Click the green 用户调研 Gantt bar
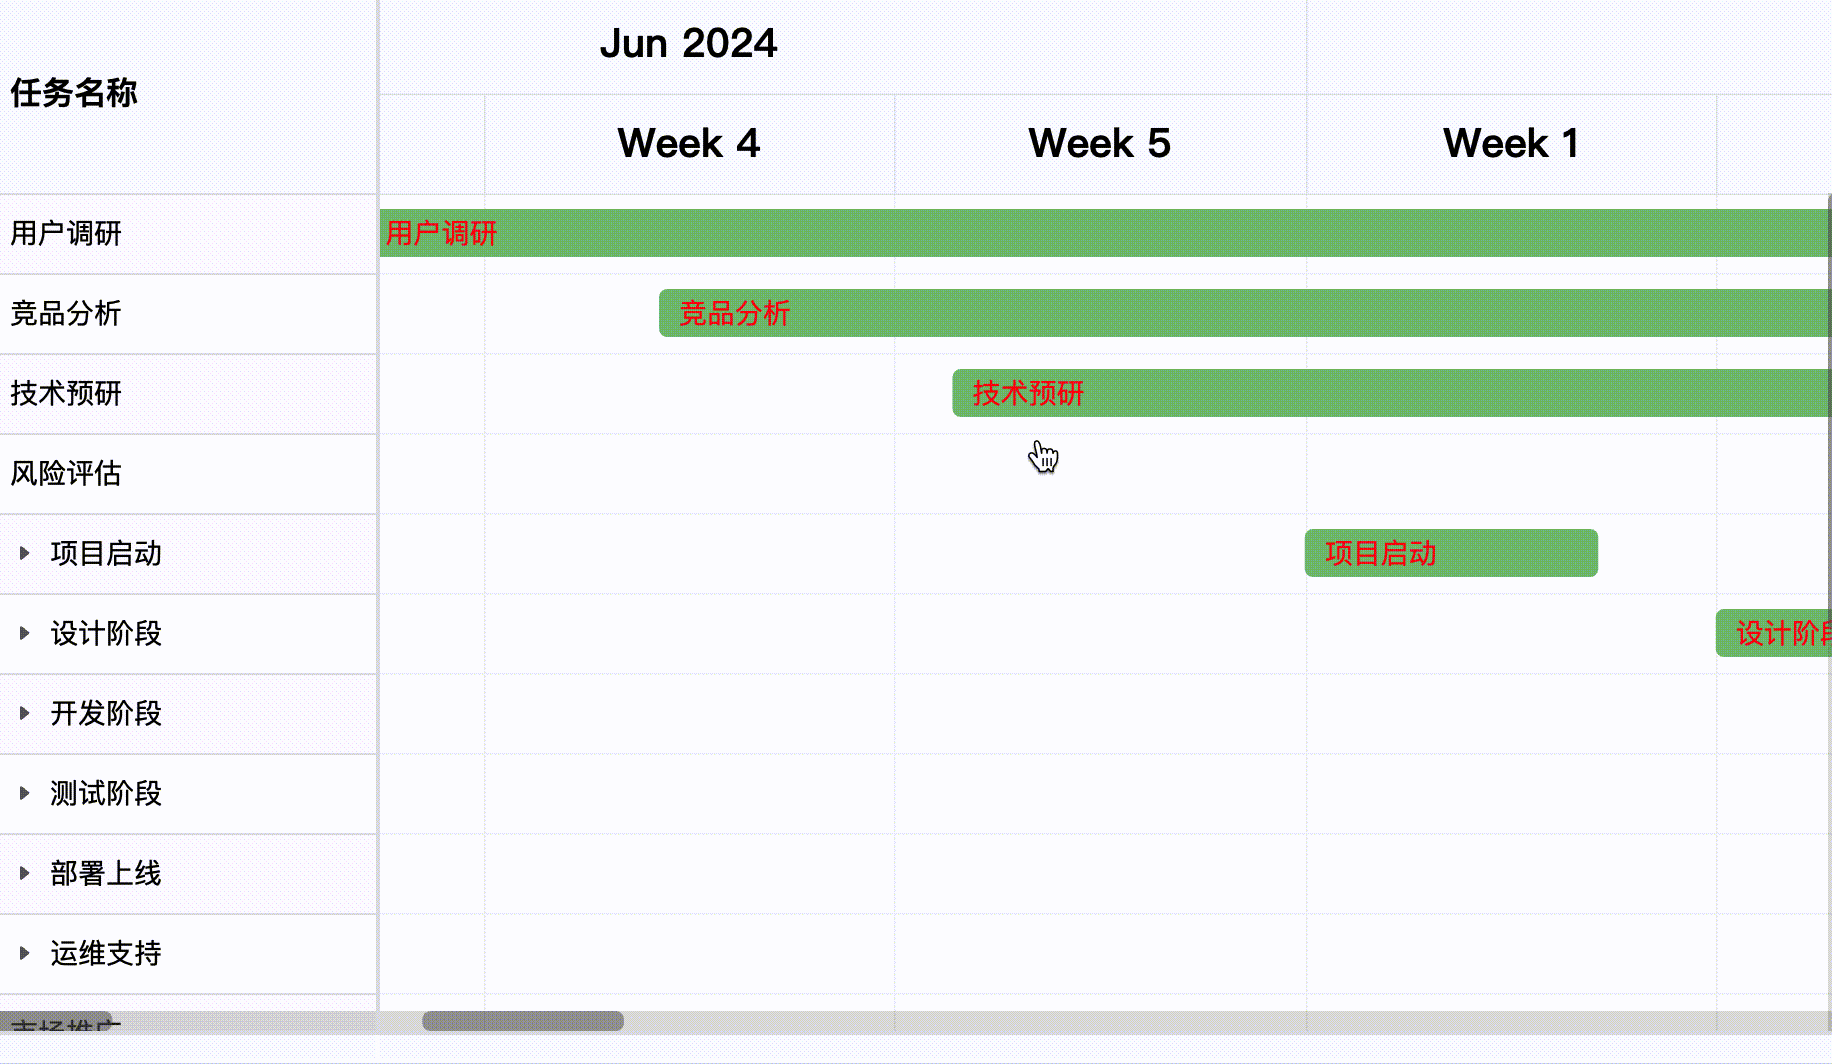This screenshot has height=1064, width=1832. pos(1100,233)
